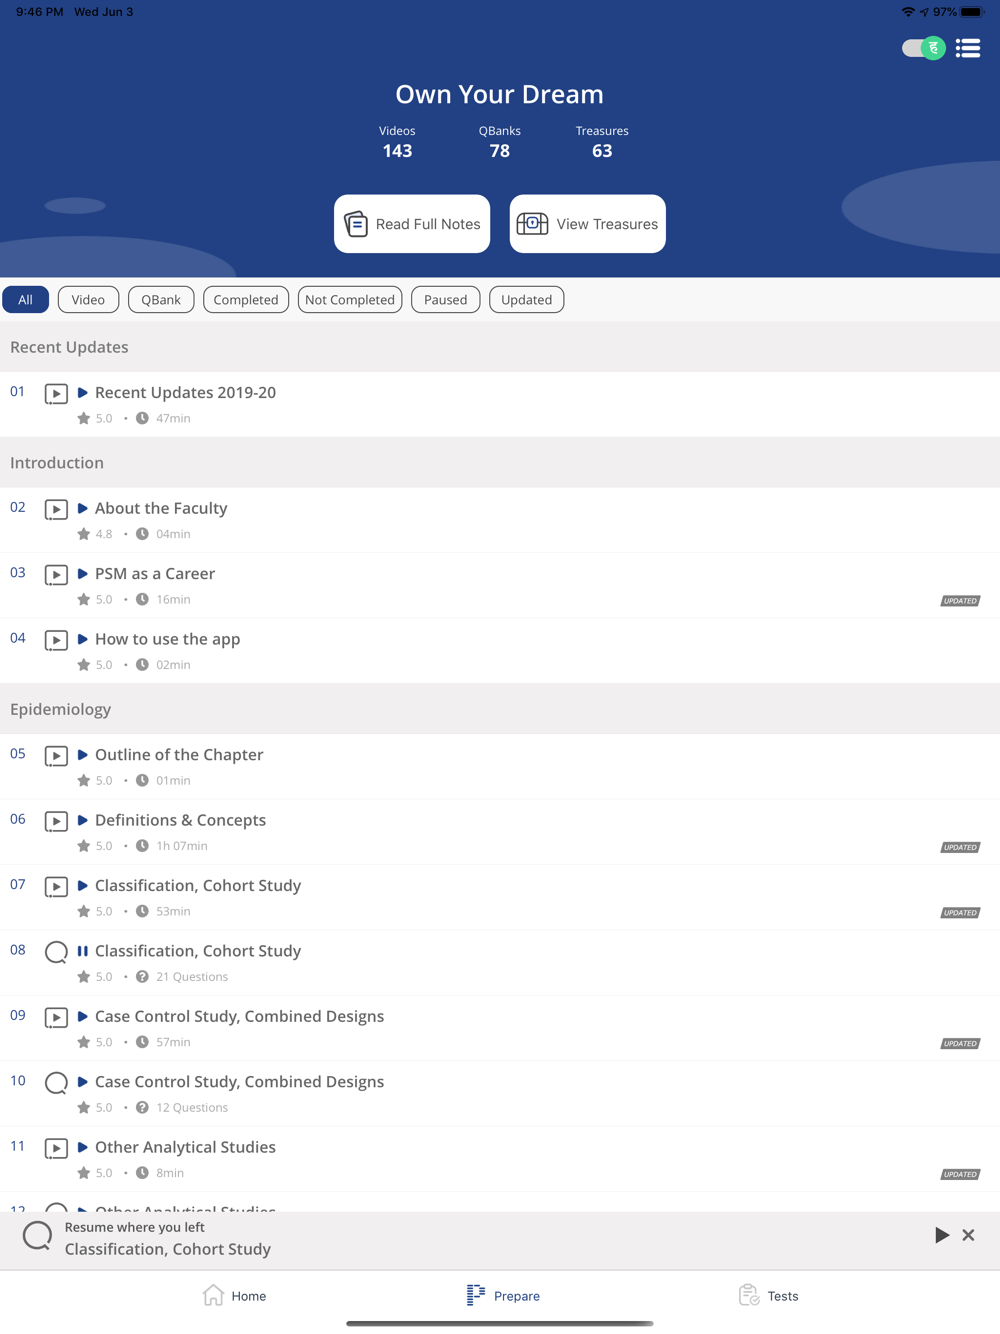The width and height of the screenshot is (1000, 1334).
Task: Show Completed items only
Action: (x=246, y=300)
